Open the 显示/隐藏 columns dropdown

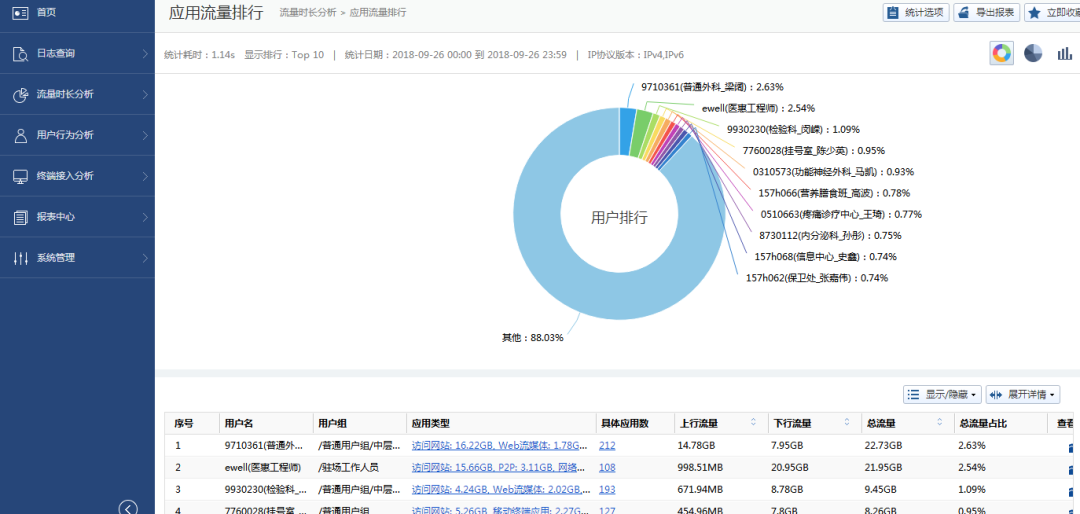tap(942, 395)
